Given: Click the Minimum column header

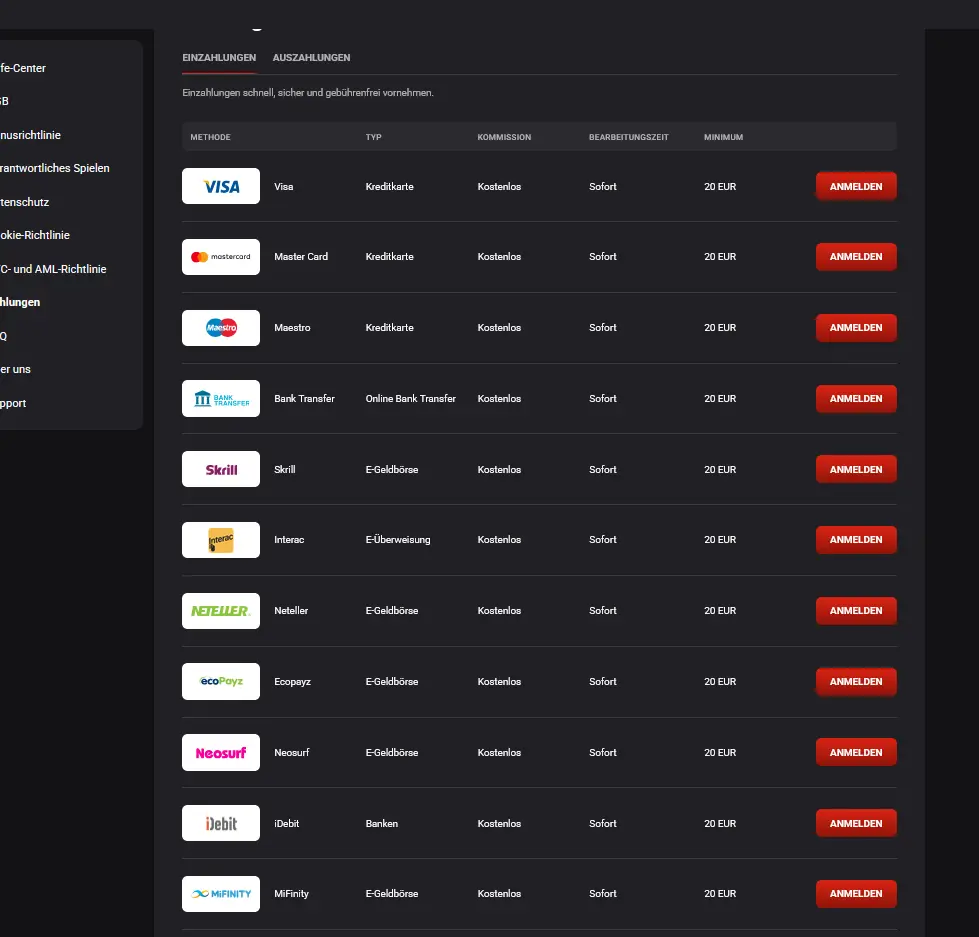Looking at the screenshot, I should click(724, 137).
